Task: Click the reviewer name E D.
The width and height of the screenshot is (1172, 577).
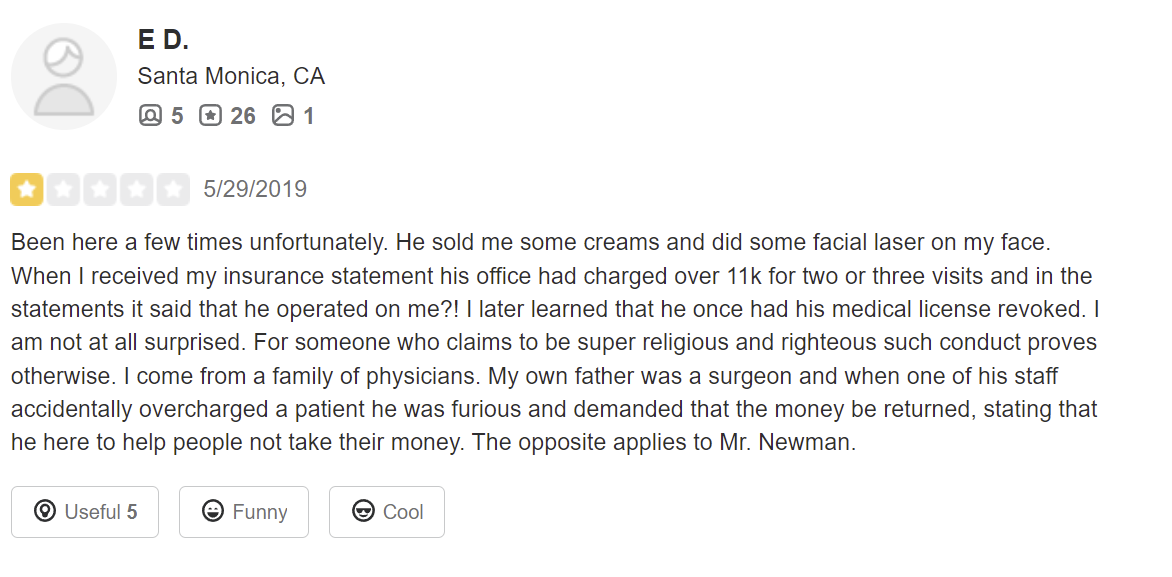Action: point(163,40)
